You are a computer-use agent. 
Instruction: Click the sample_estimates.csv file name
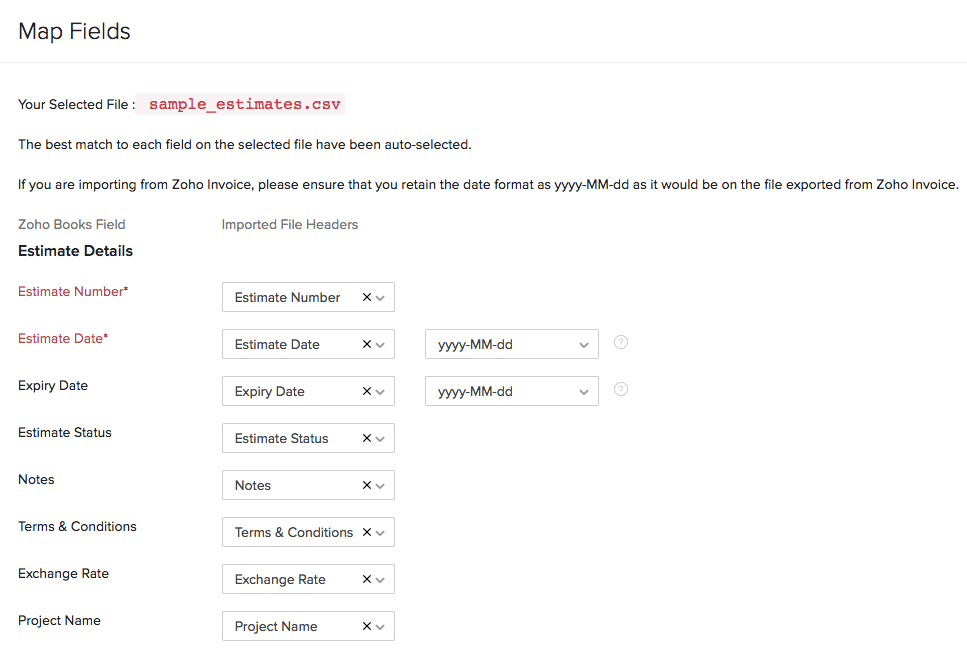(245, 104)
